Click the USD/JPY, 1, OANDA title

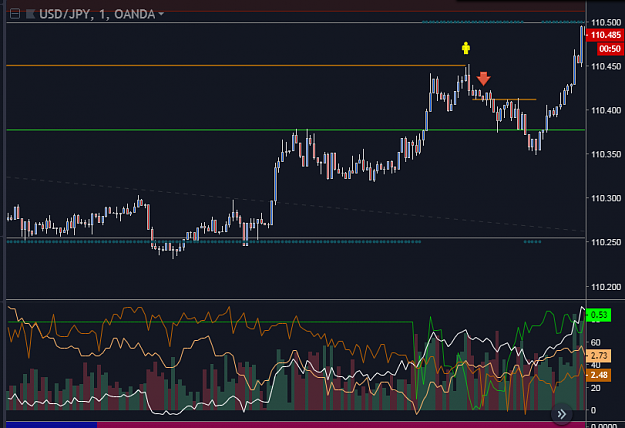click(x=97, y=14)
